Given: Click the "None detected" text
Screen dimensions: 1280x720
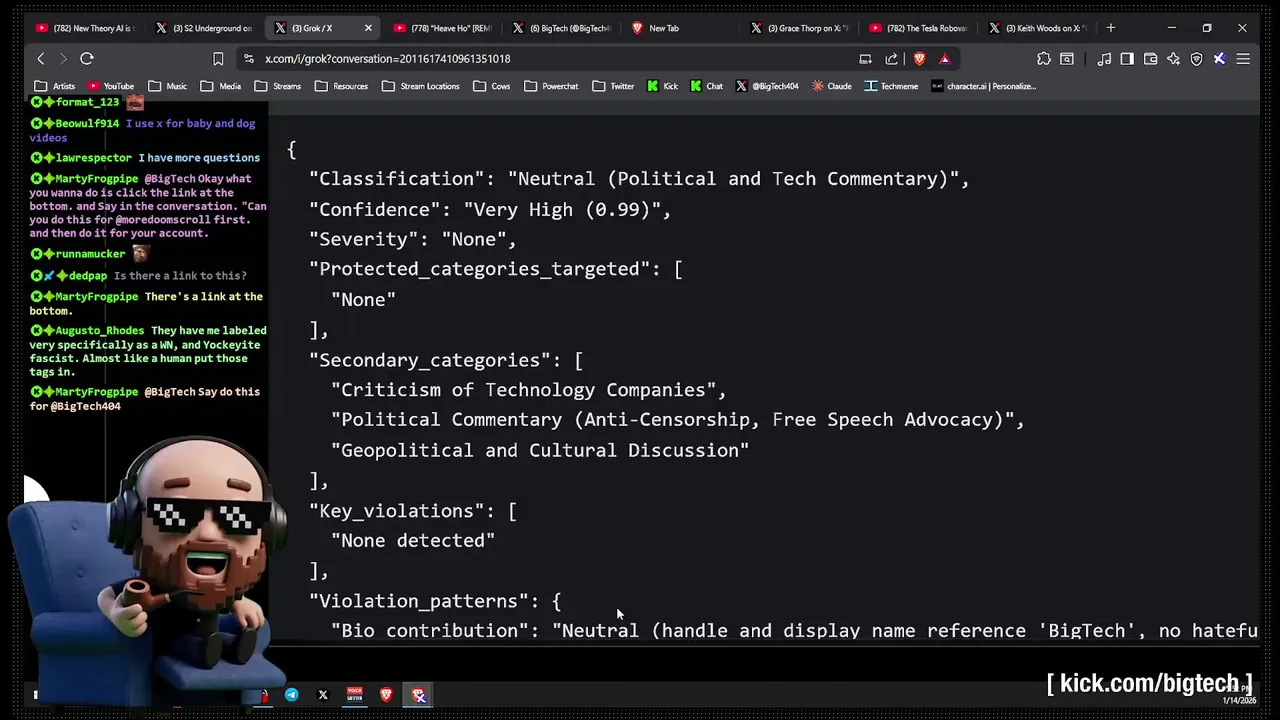Looking at the screenshot, I should 413,541.
